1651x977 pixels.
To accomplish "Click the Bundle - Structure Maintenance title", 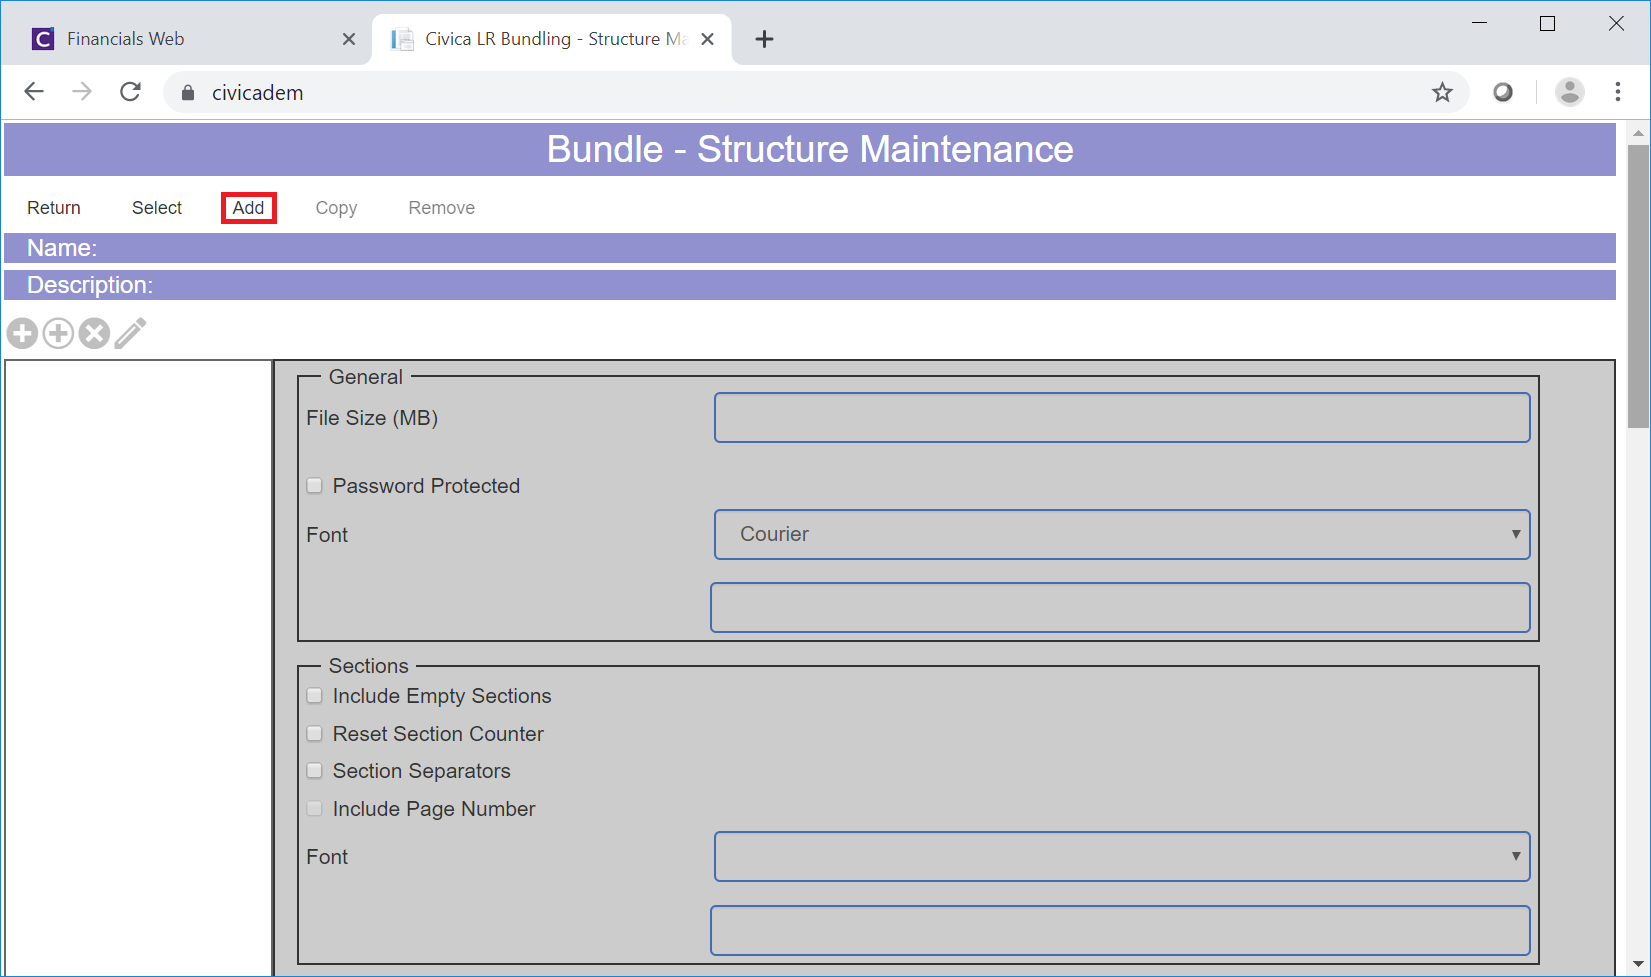I will [810, 149].
